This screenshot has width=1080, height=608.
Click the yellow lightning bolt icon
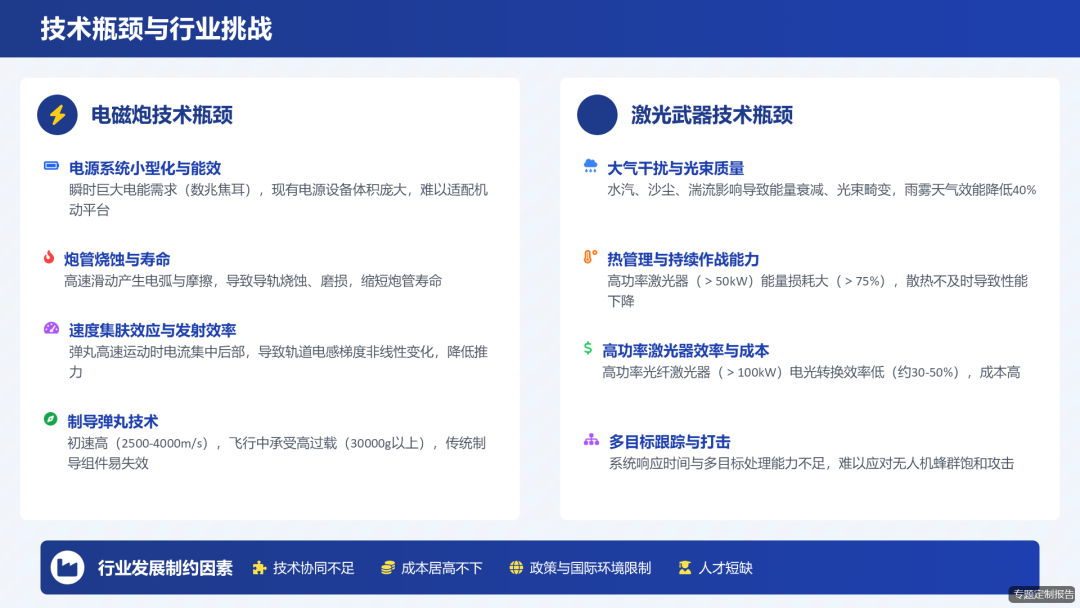(57, 115)
